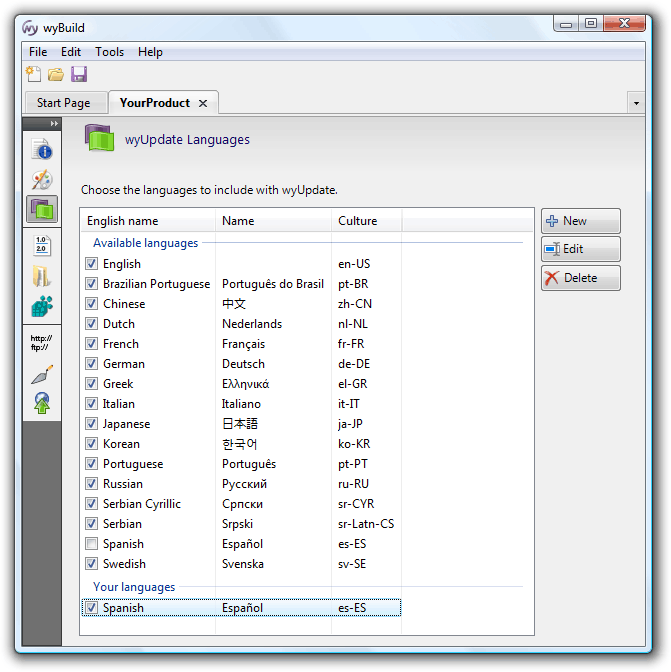This screenshot has width=671, height=672.
Task: Check the Spanish checkbox under Available languages
Action: pos(91,543)
